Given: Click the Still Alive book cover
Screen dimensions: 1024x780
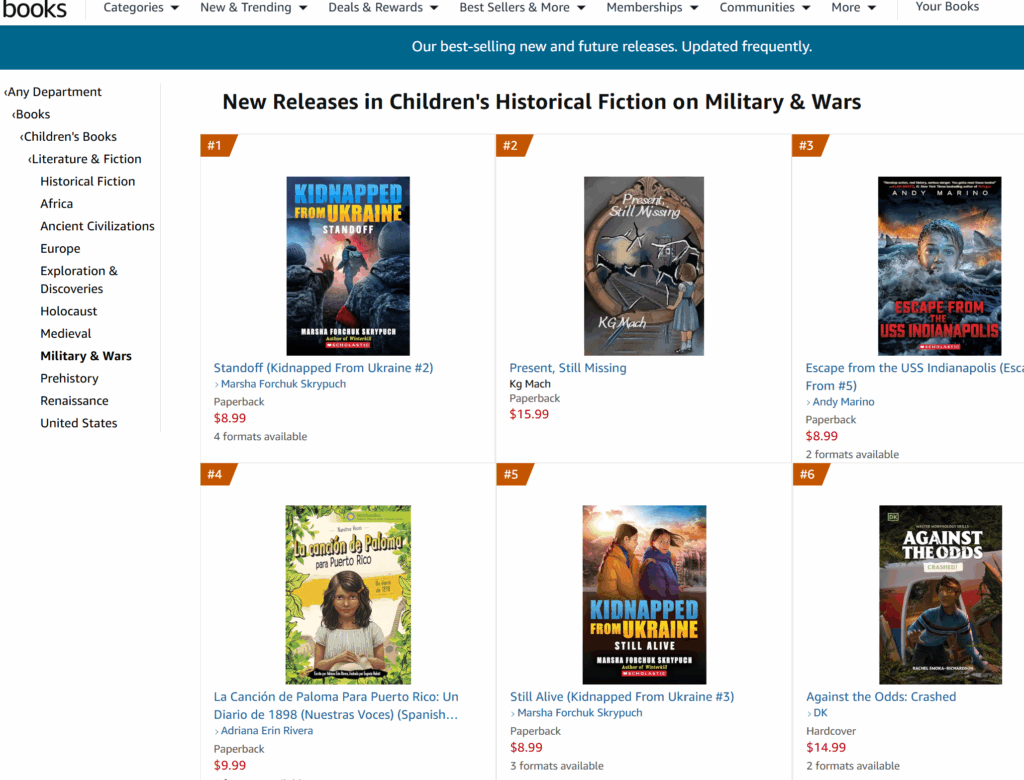Looking at the screenshot, I should click(x=644, y=594).
